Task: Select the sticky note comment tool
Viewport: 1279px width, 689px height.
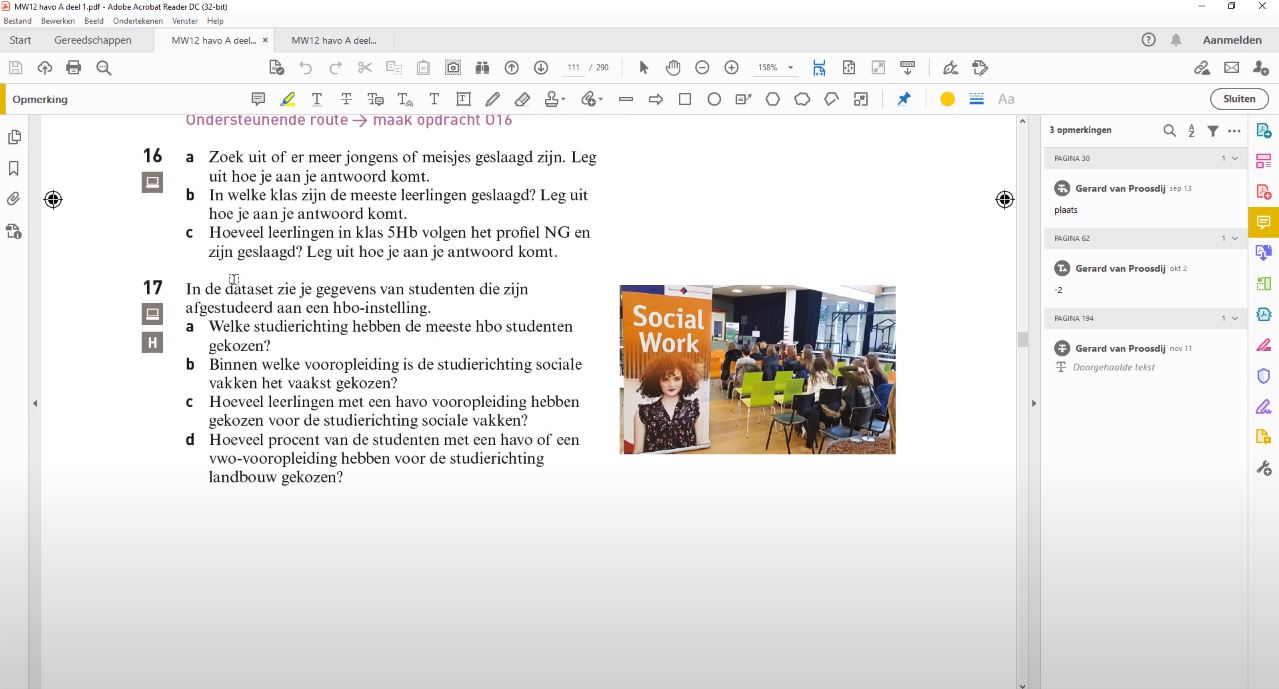Action: pyautogui.click(x=258, y=99)
